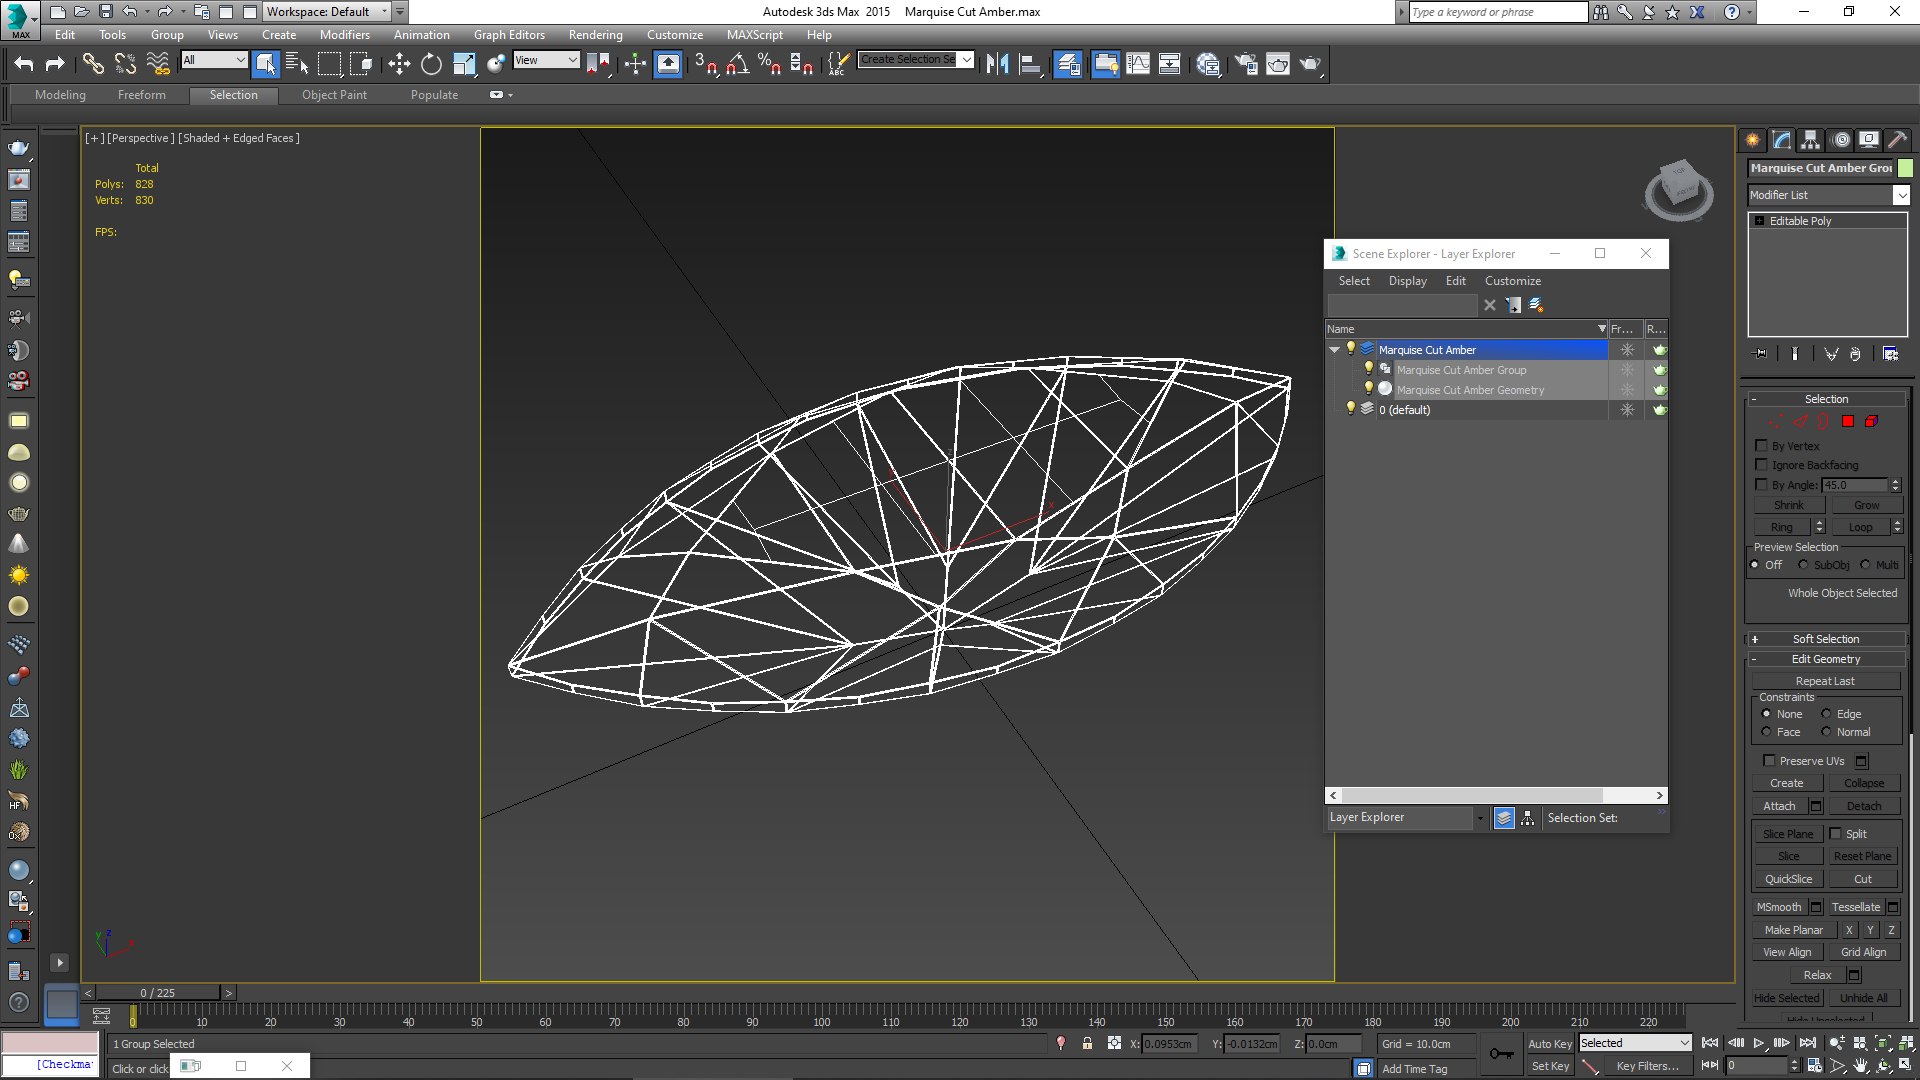Click the Select and Rotate tool icon
The width and height of the screenshot is (1920, 1080).
tap(431, 64)
